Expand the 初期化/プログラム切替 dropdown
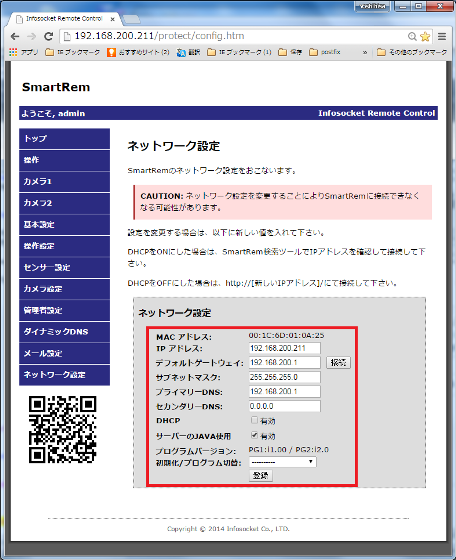Image resolution: width=456 pixels, height=560 pixels. (x=282, y=462)
